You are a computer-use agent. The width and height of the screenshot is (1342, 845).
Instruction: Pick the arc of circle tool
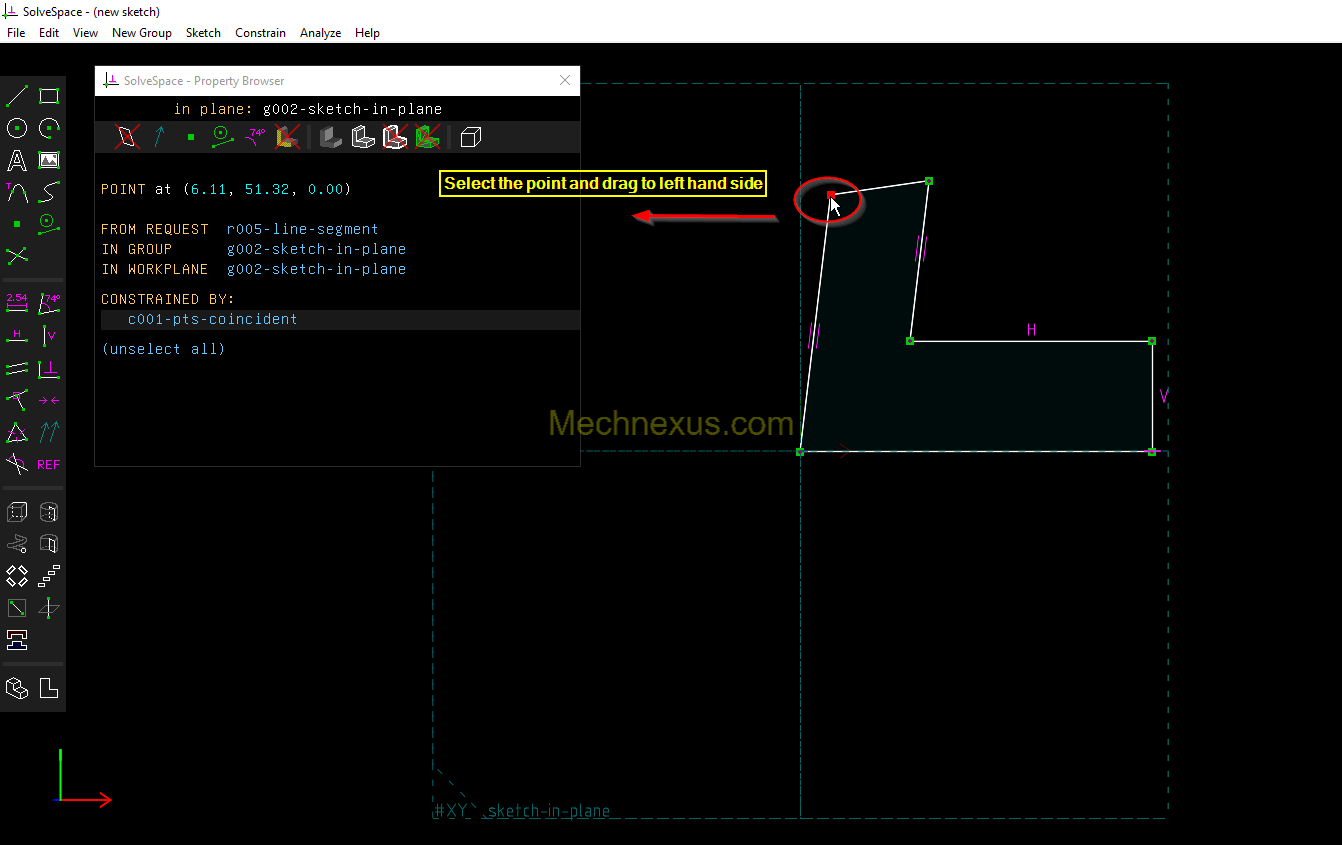(x=49, y=128)
